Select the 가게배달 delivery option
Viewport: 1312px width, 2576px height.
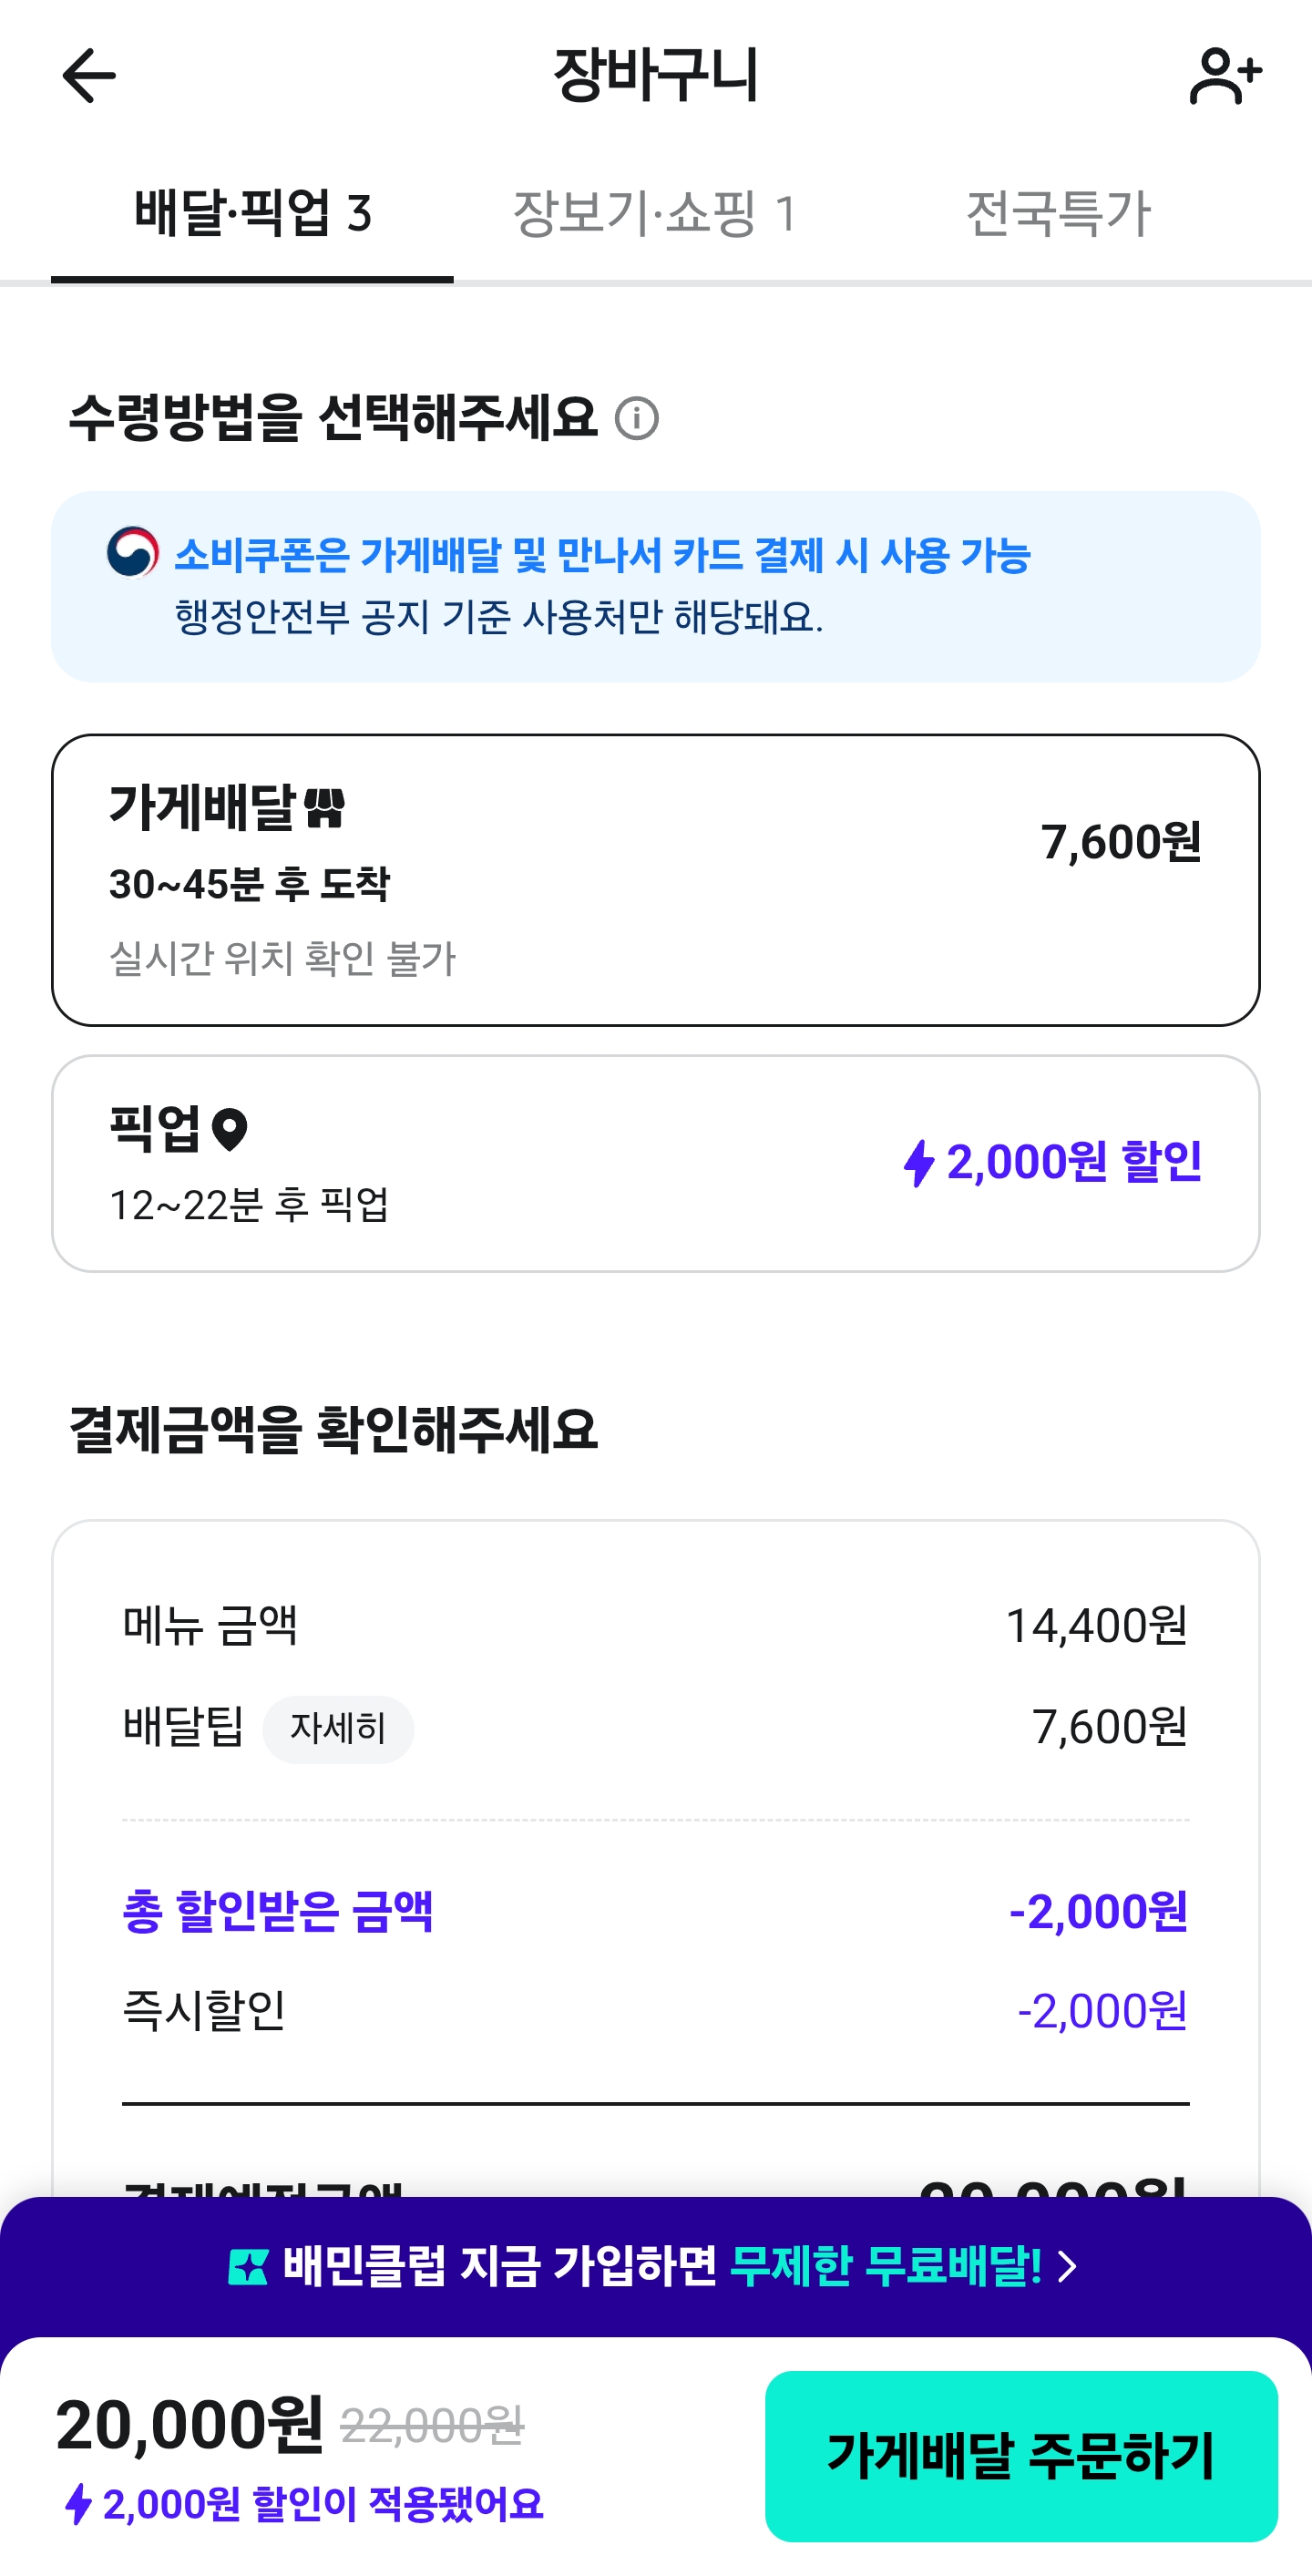[656, 880]
